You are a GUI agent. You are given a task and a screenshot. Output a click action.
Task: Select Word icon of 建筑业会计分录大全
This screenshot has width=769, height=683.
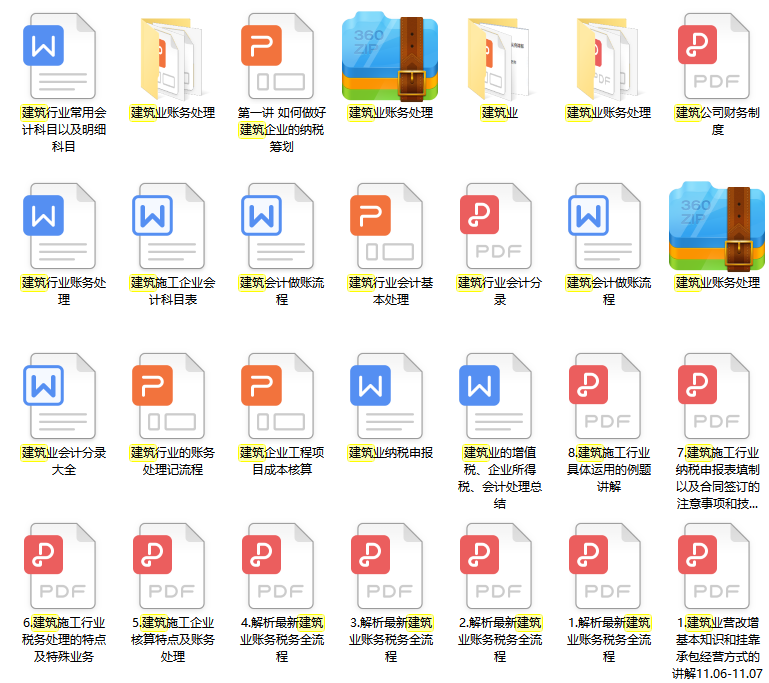[x=59, y=396]
